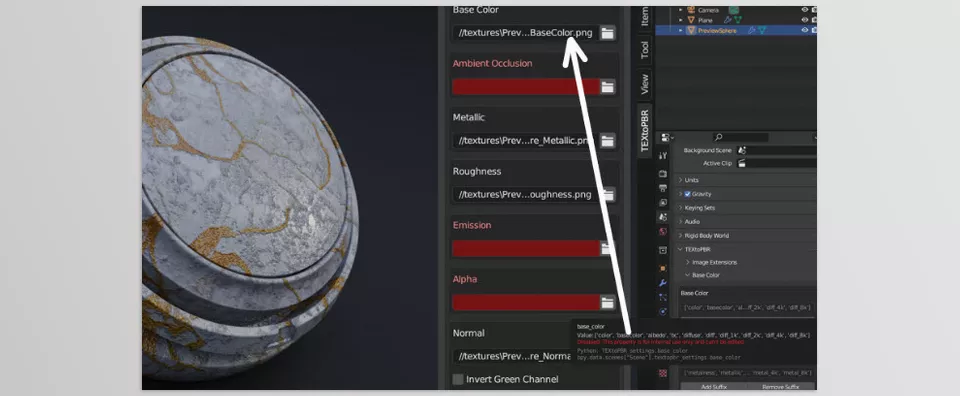Open the Texture properties checker icon
Viewport: 960px width, 396px height.
click(662, 373)
